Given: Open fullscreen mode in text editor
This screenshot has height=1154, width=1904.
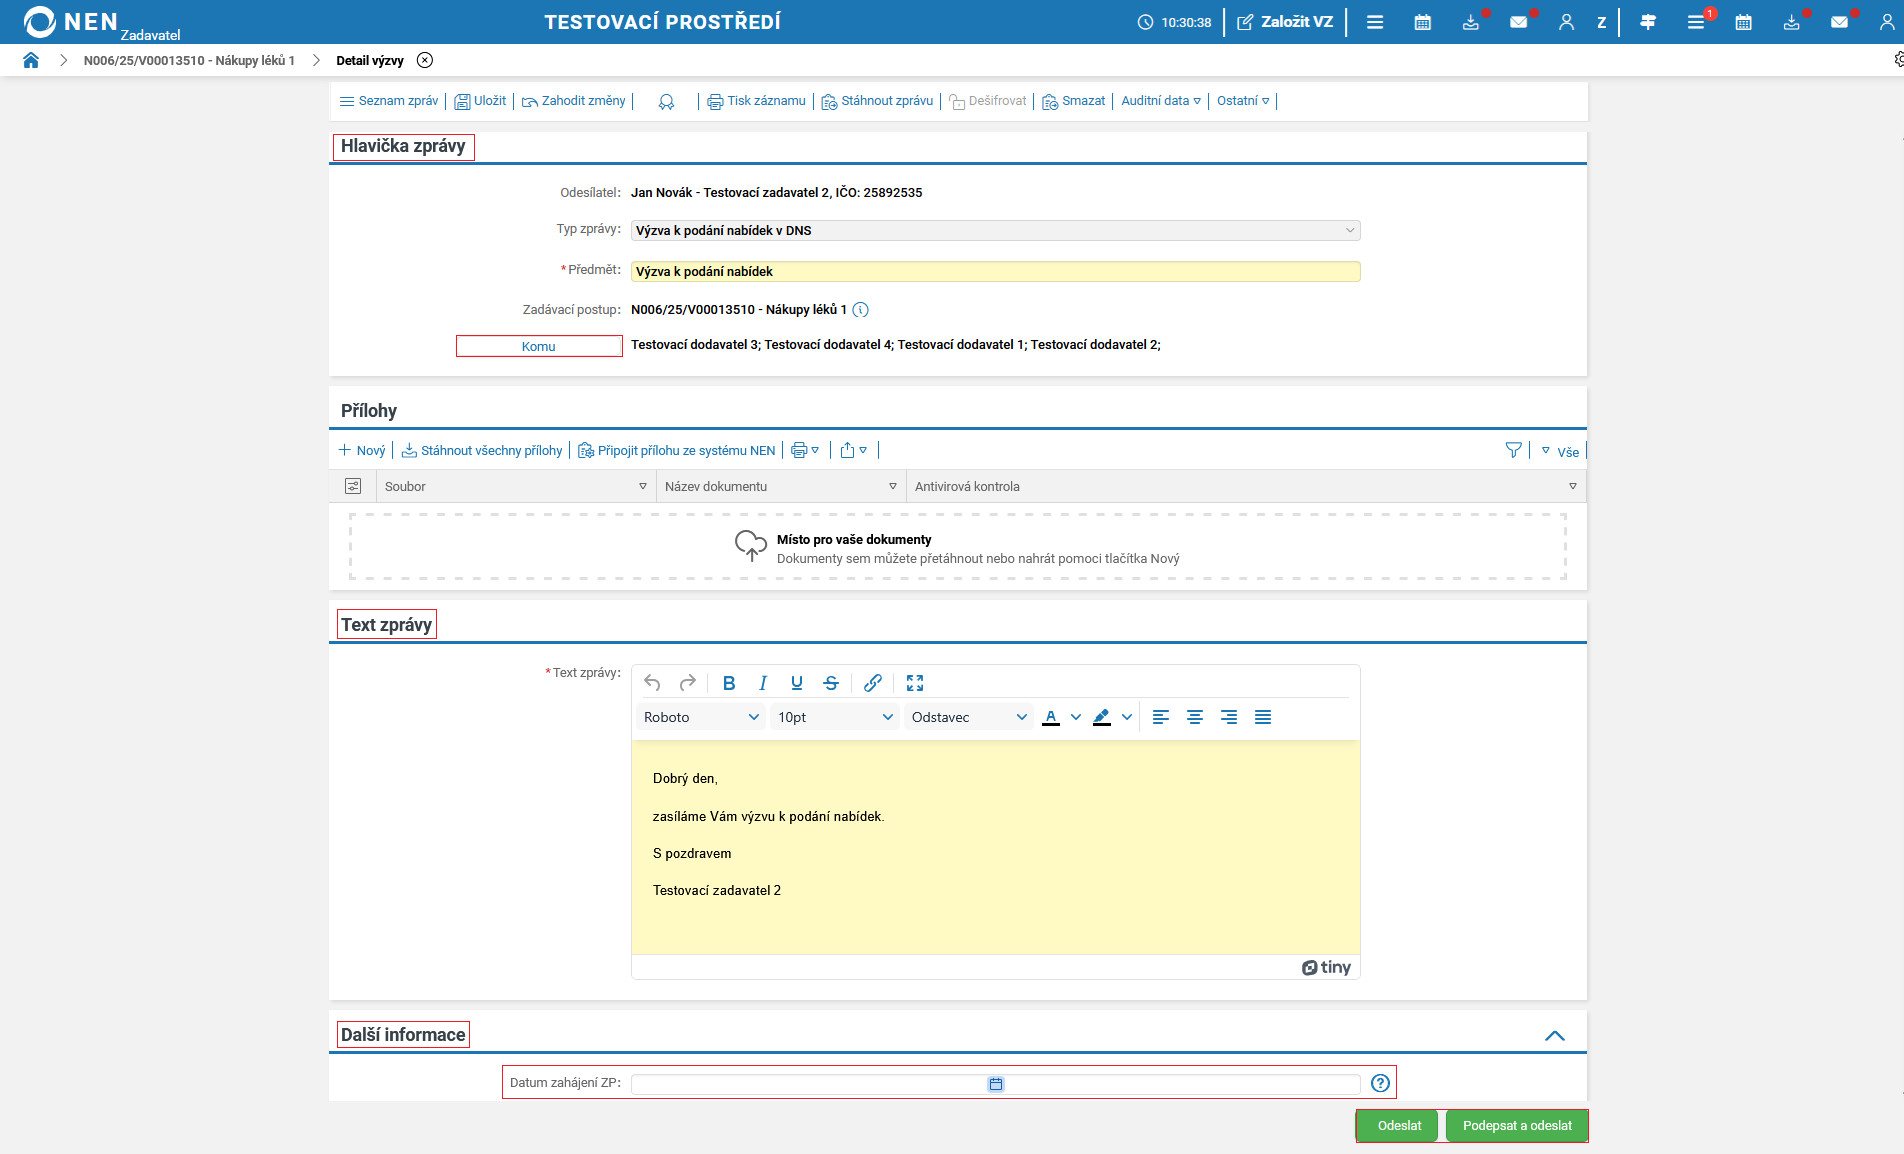Looking at the screenshot, I should pyautogui.click(x=915, y=683).
